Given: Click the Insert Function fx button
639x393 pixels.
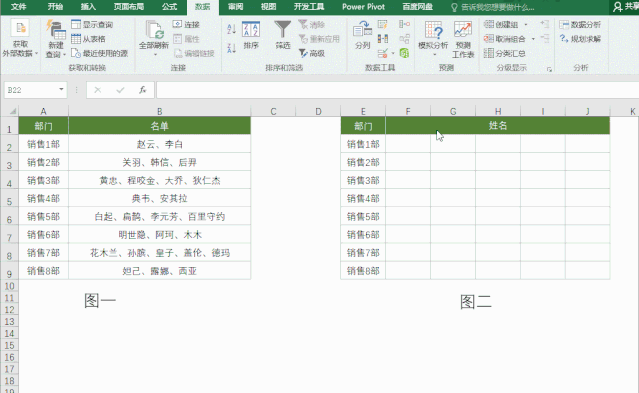Looking at the screenshot, I should [142, 90].
